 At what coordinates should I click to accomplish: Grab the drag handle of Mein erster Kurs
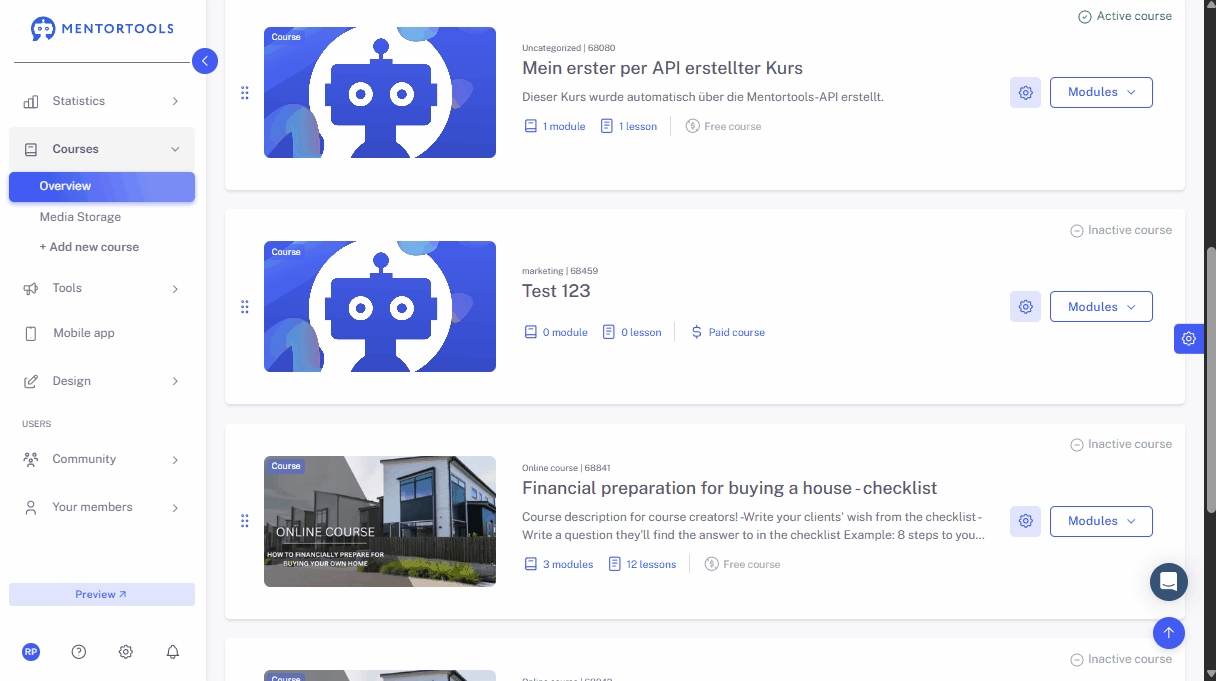click(x=245, y=93)
